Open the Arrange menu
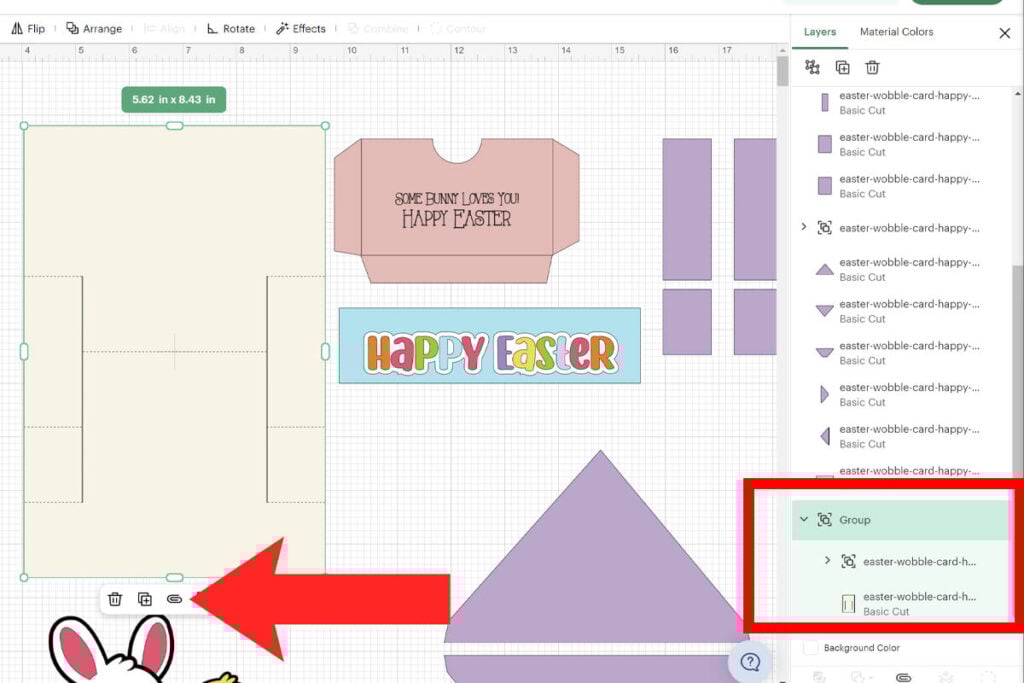The image size is (1024, 683). (94, 28)
